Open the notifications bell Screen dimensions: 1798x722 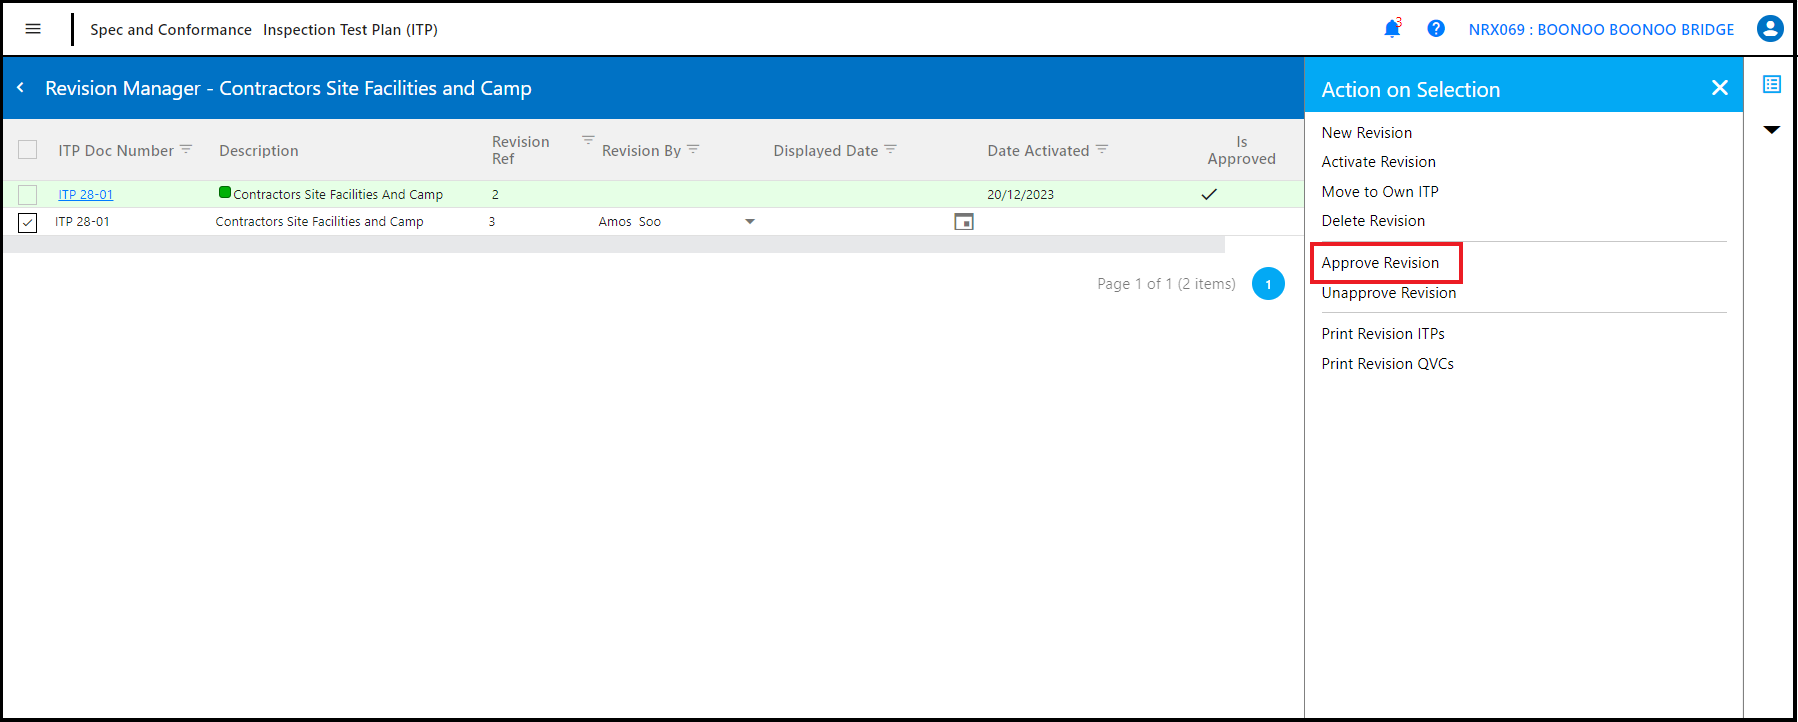click(x=1392, y=29)
